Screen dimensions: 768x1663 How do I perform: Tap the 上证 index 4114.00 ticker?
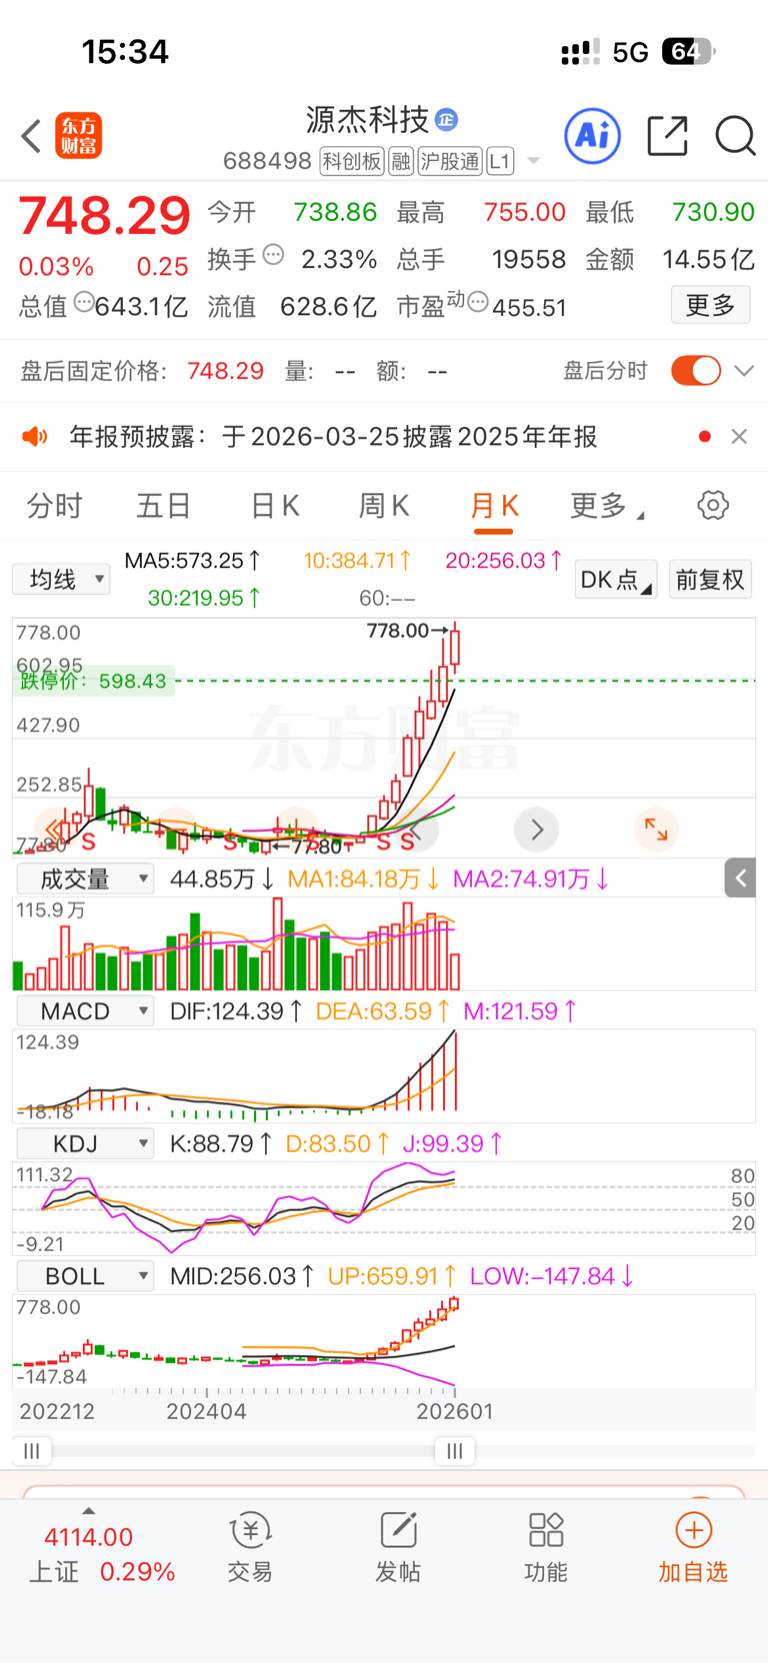point(102,1554)
